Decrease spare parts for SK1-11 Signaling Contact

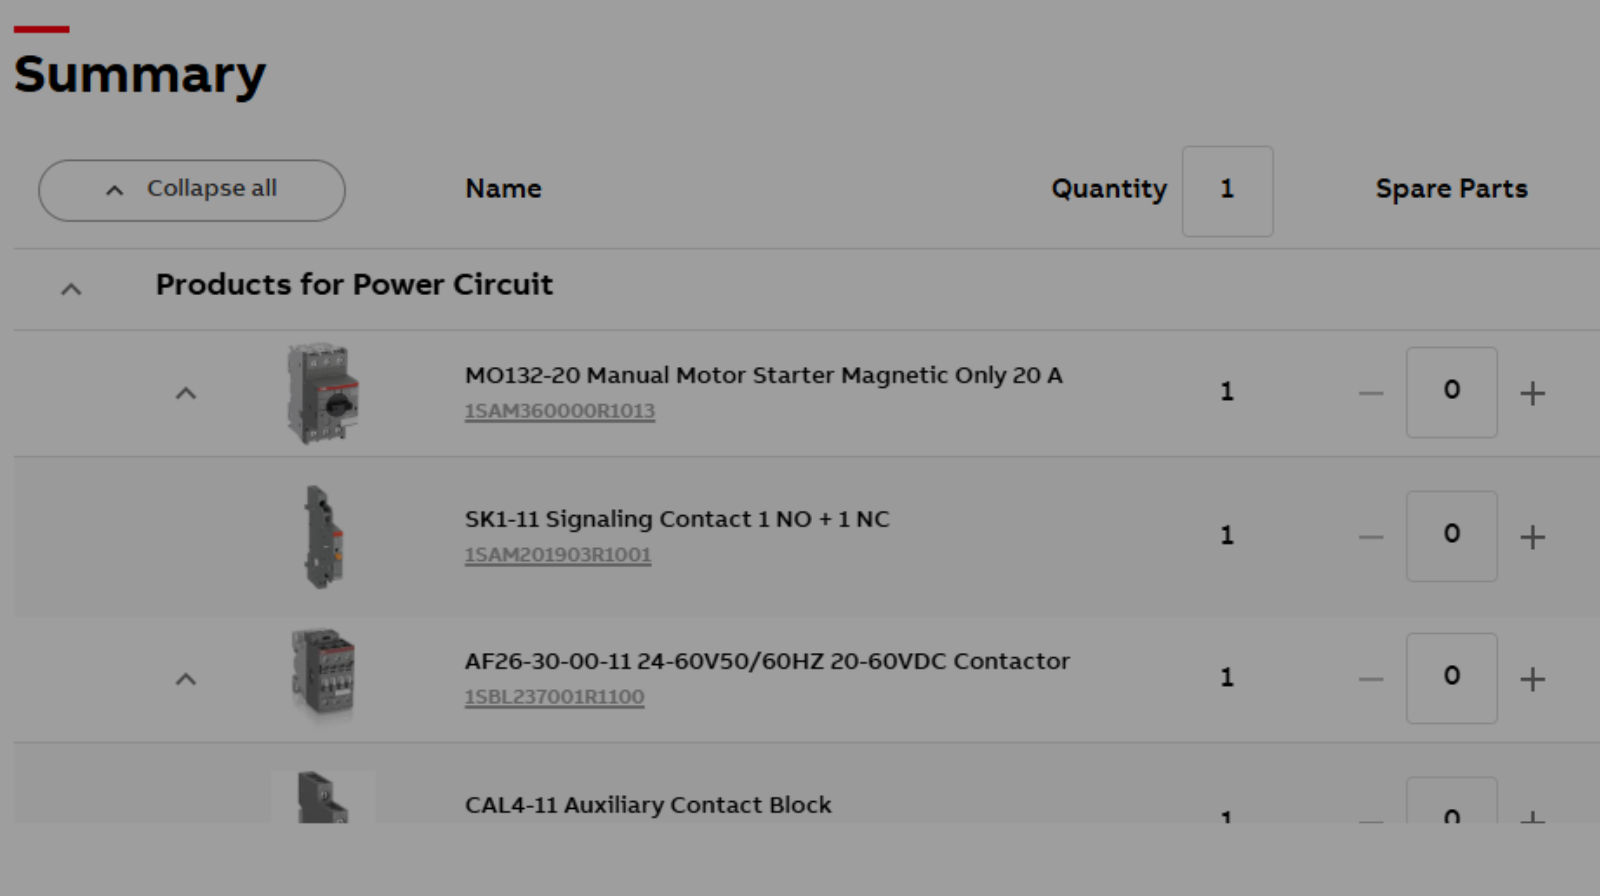pyautogui.click(x=1371, y=537)
